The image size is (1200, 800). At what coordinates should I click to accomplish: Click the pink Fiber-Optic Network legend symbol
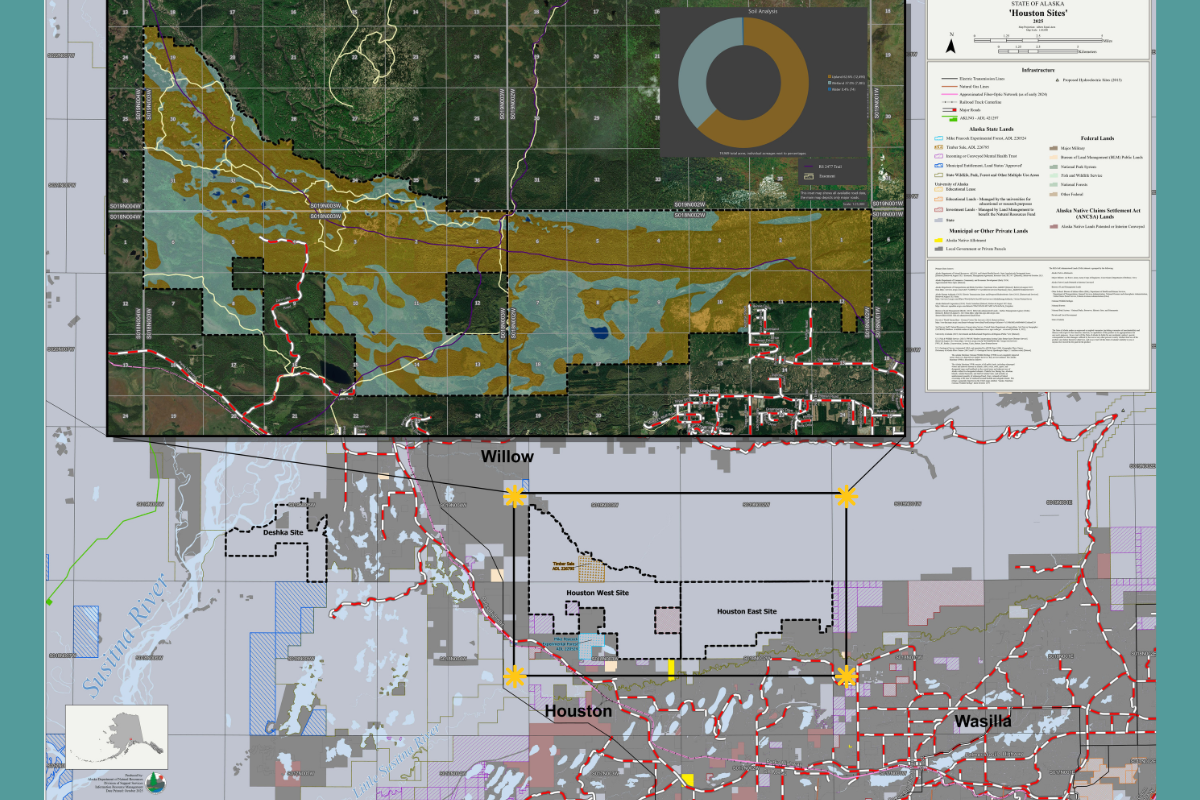coord(950,94)
